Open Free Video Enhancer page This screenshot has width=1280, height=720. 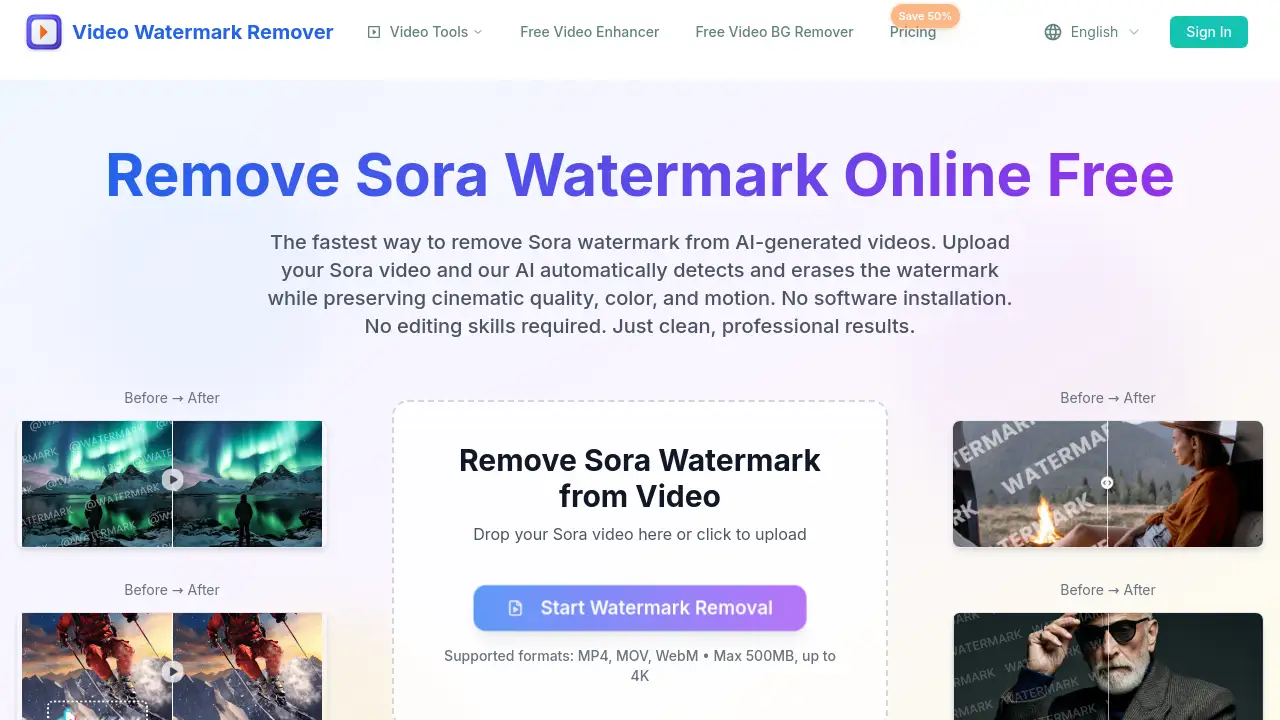pos(589,32)
